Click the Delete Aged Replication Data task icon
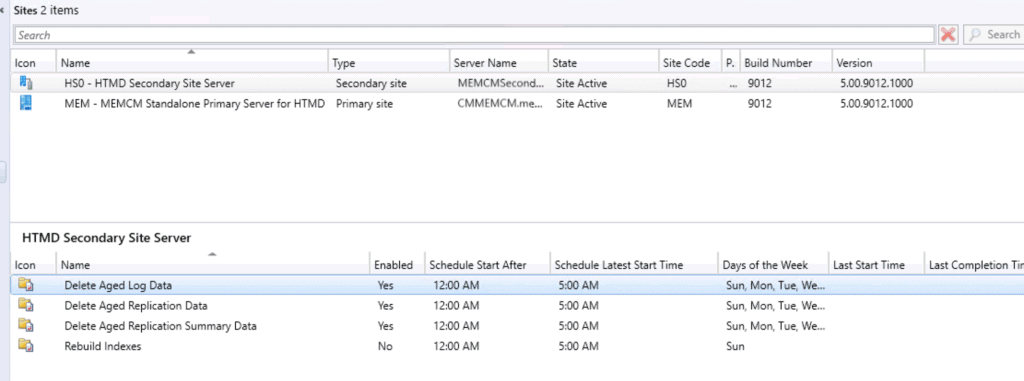Viewport: 1024px width, 381px height. (26, 305)
